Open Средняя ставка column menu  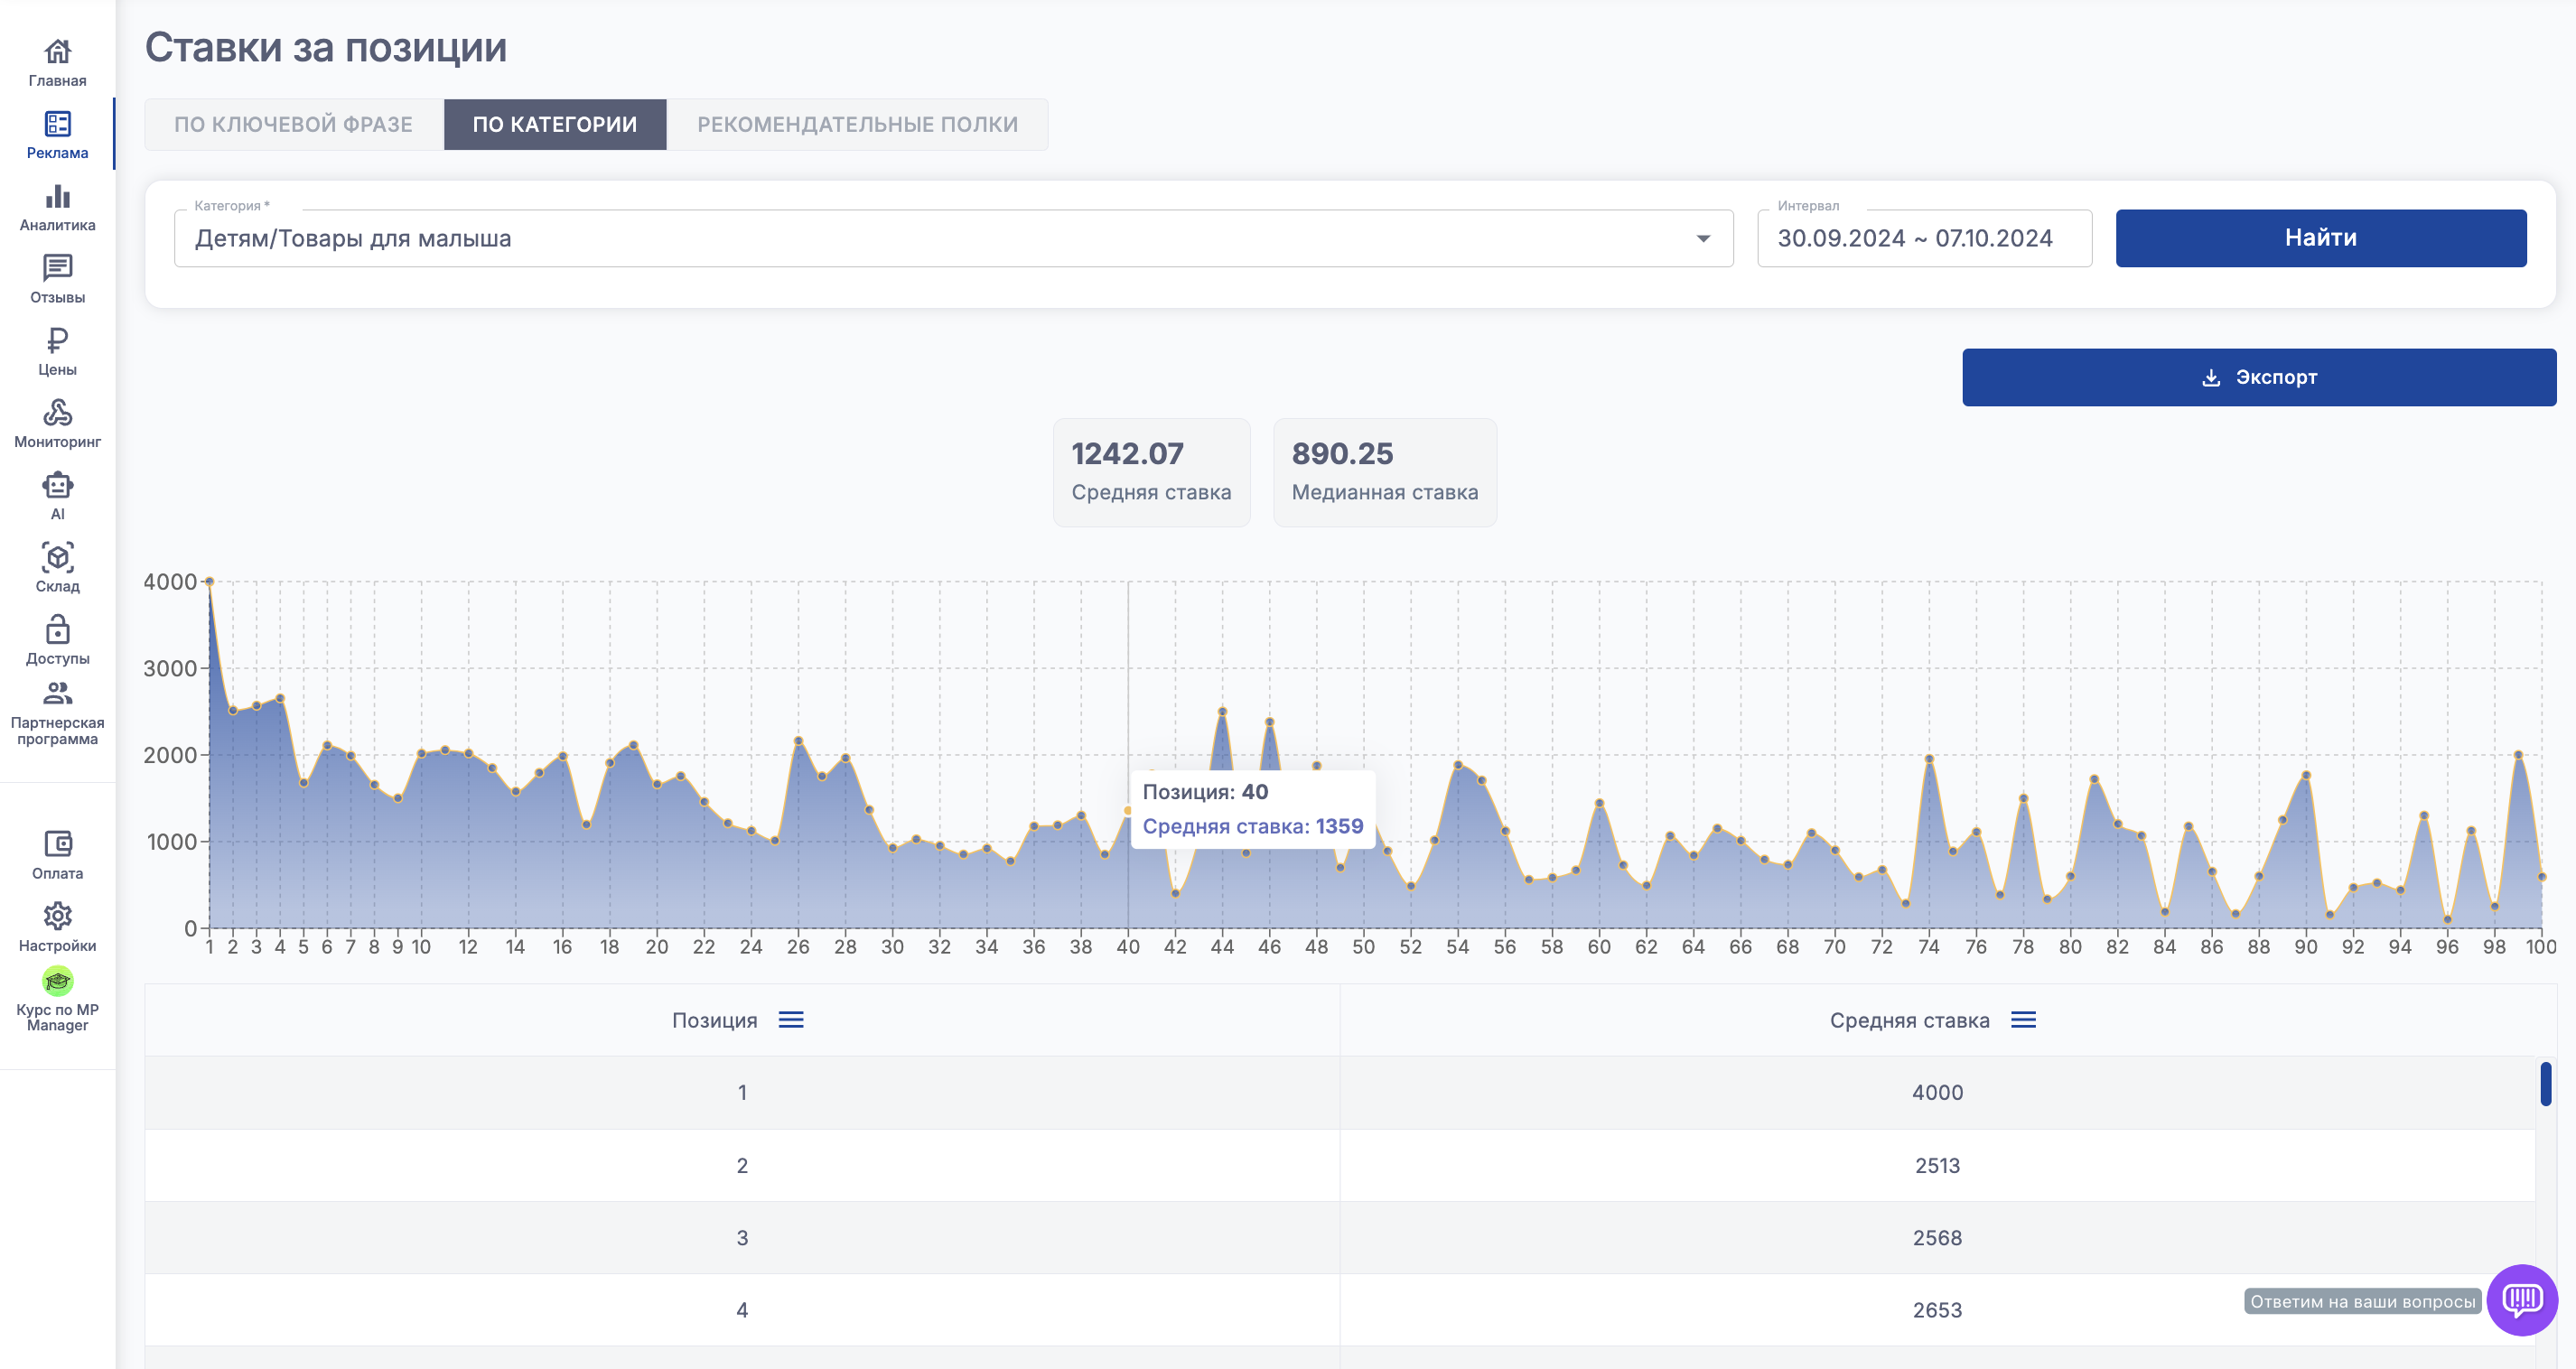click(x=2023, y=1020)
